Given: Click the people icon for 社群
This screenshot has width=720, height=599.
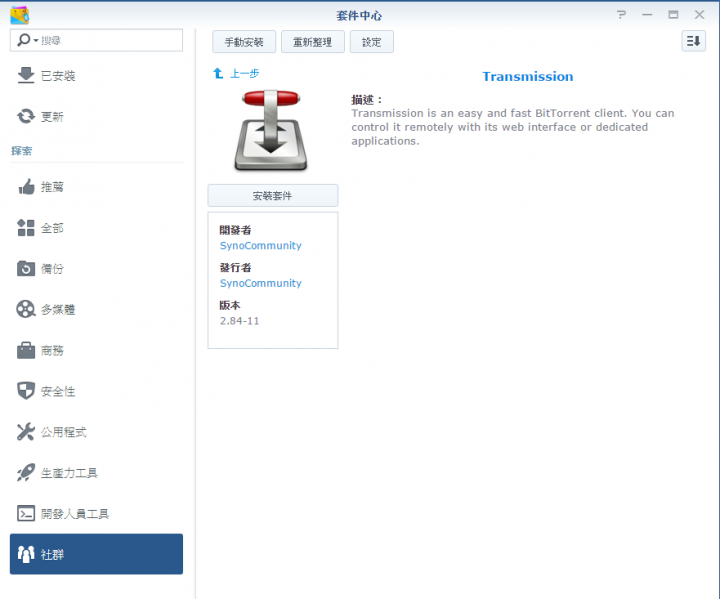Looking at the screenshot, I should click(x=26, y=554).
